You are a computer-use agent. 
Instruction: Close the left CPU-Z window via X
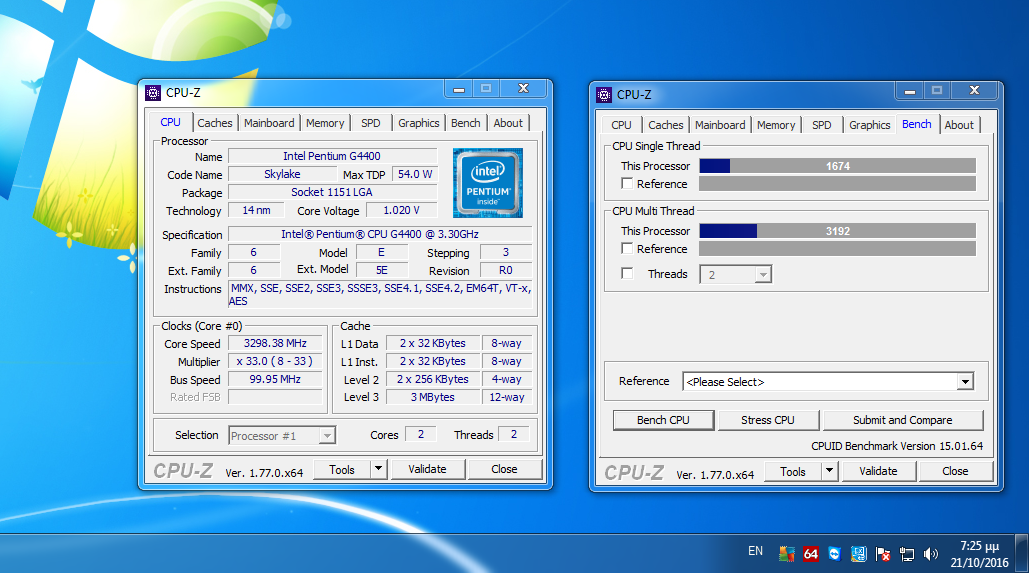tap(523, 89)
